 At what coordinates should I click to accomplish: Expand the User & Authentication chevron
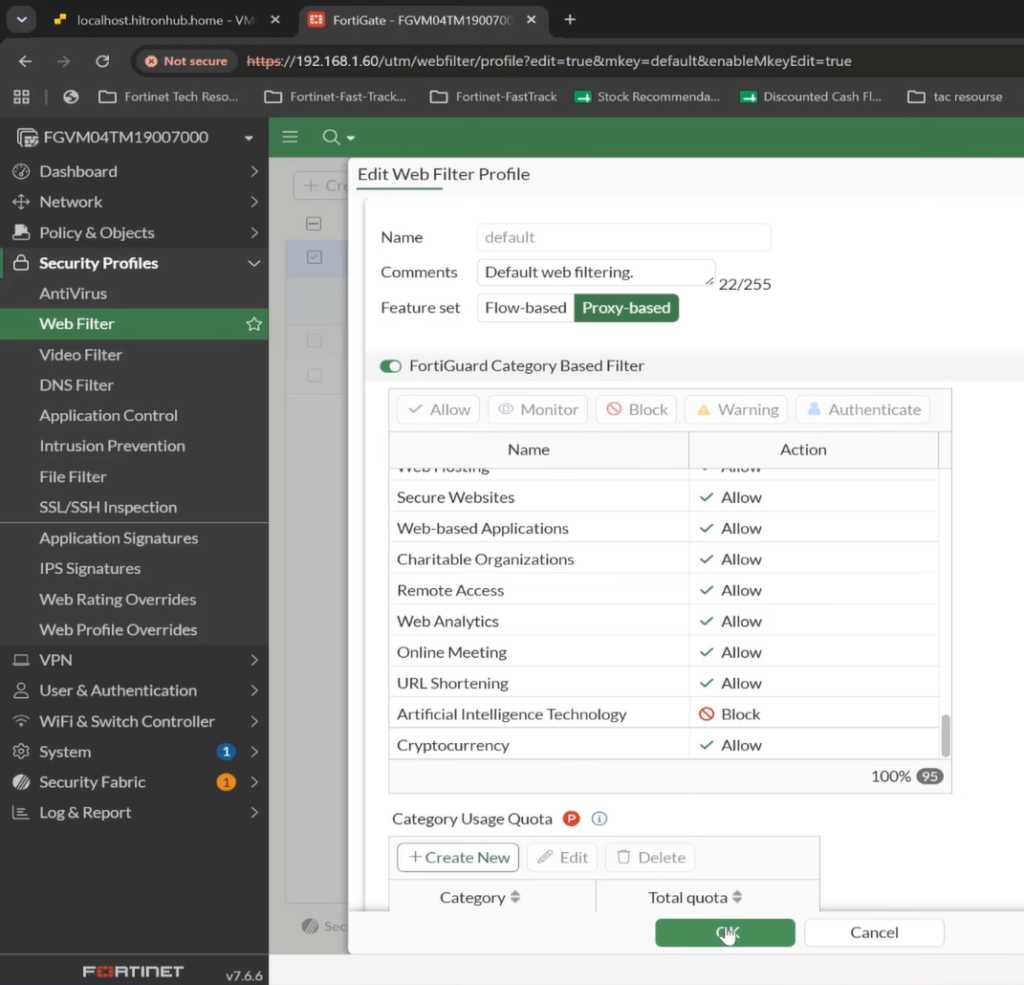click(x=255, y=690)
